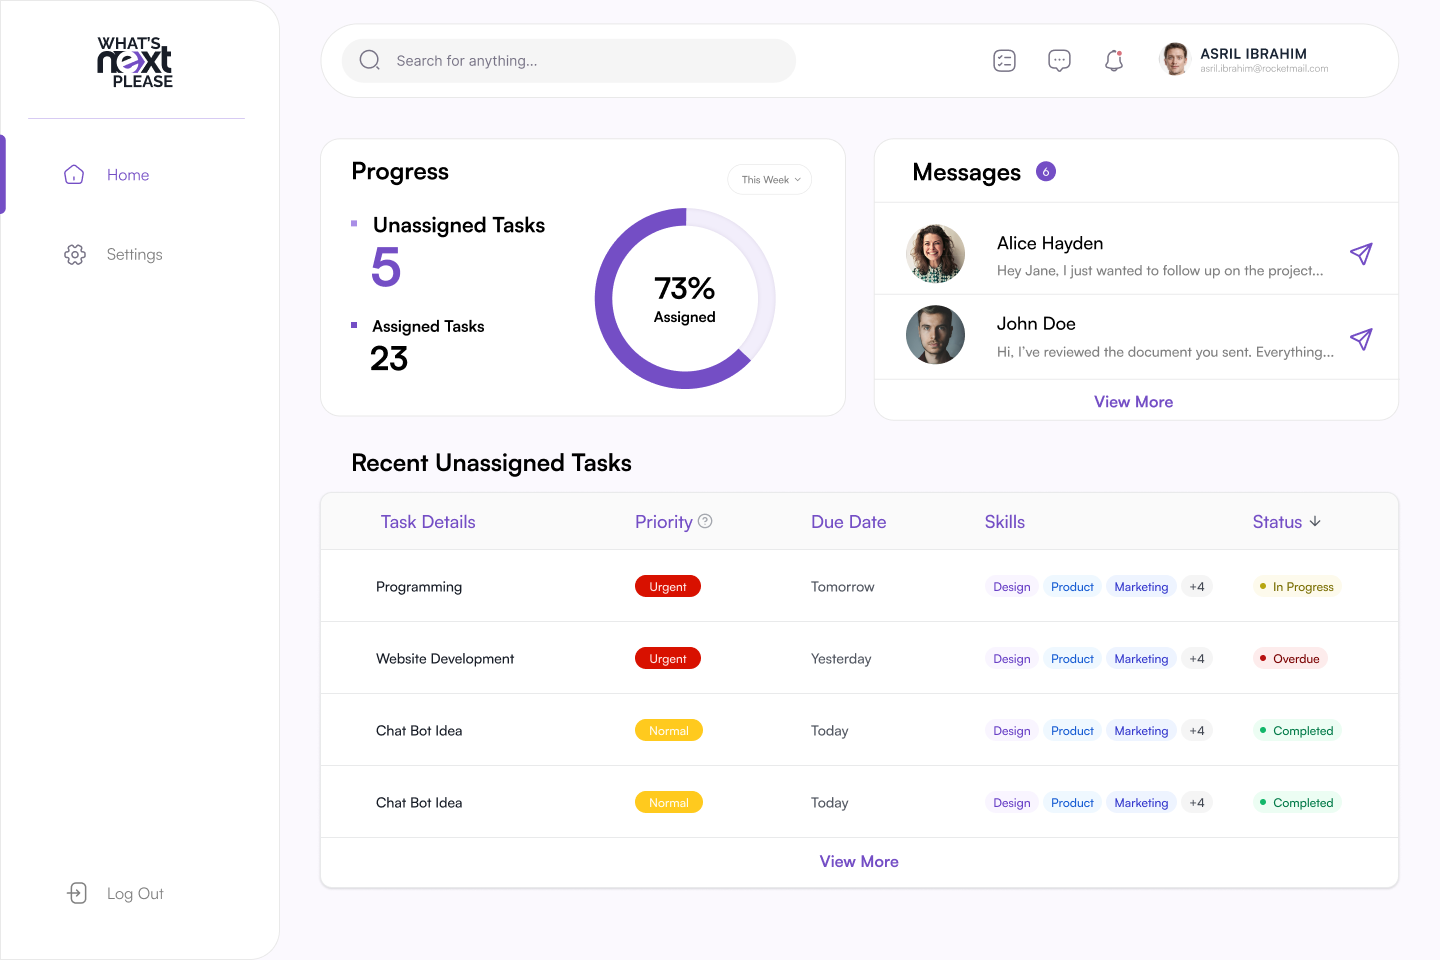Click the What's Next Please logo
The height and width of the screenshot is (960, 1440).
pyautogui.click(x=135, y=62)
